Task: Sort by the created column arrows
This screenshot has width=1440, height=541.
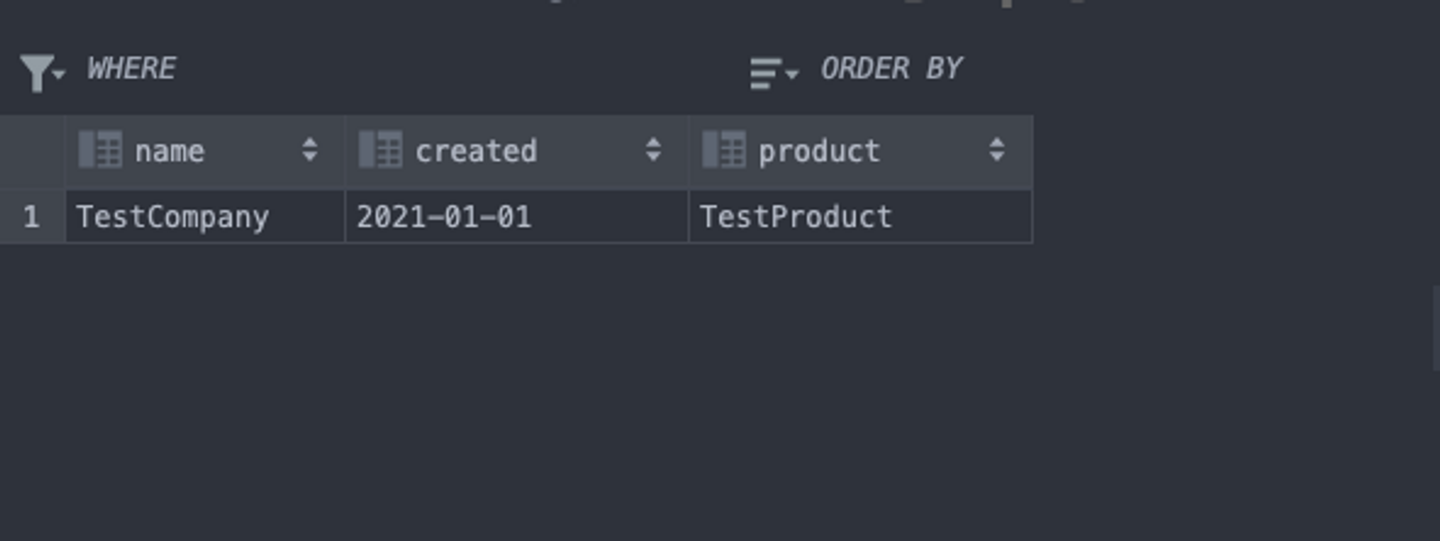Action: pyautogui.click(x=654, y=150)
